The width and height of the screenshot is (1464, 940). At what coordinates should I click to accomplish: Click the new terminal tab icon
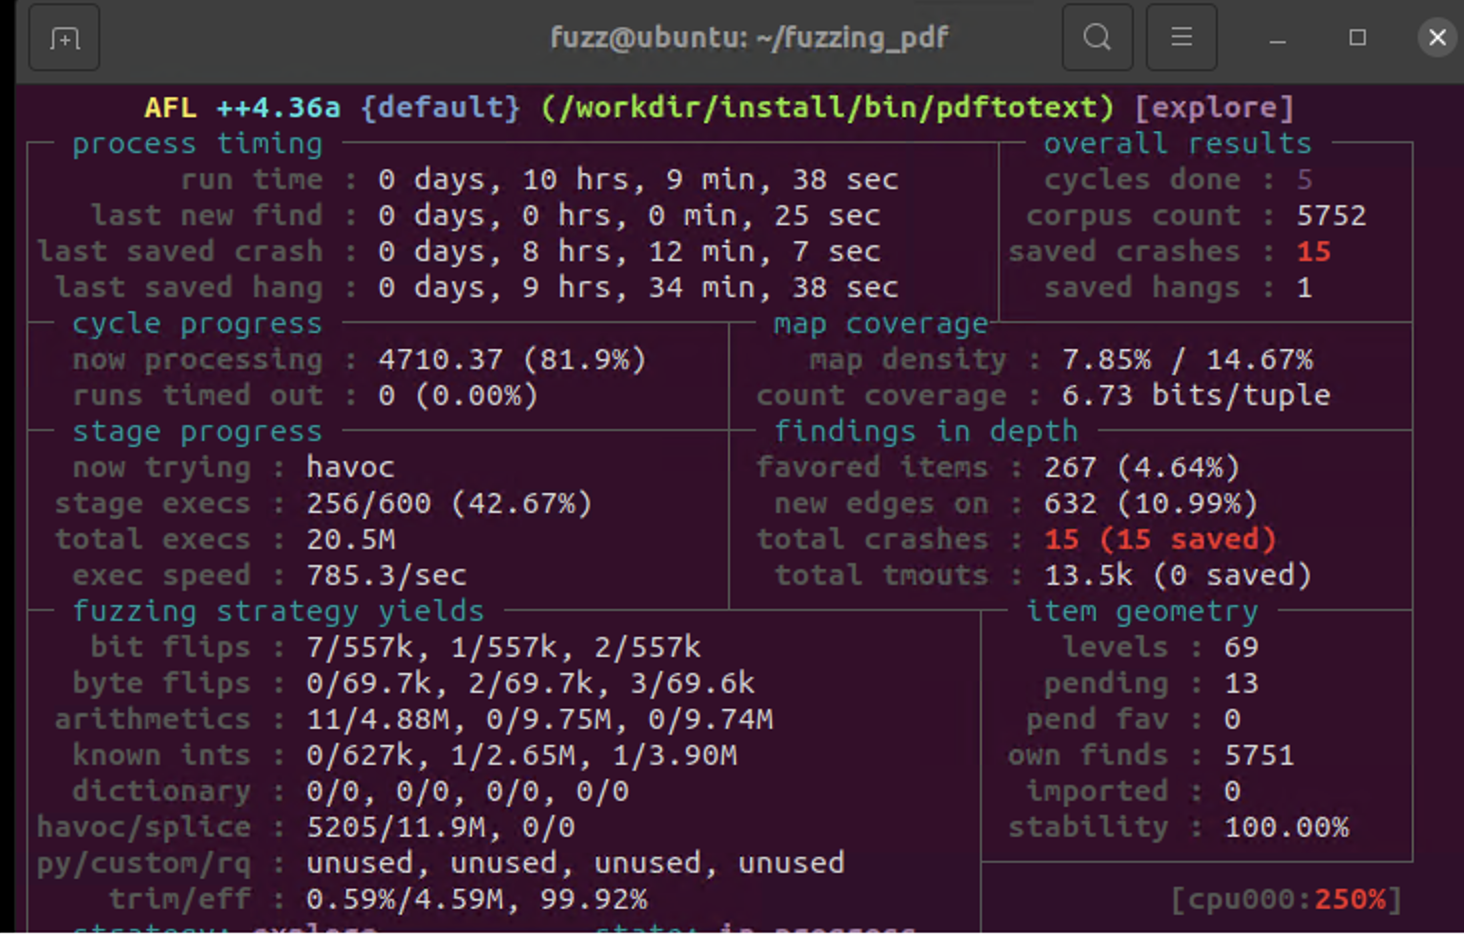pos(64,39)
